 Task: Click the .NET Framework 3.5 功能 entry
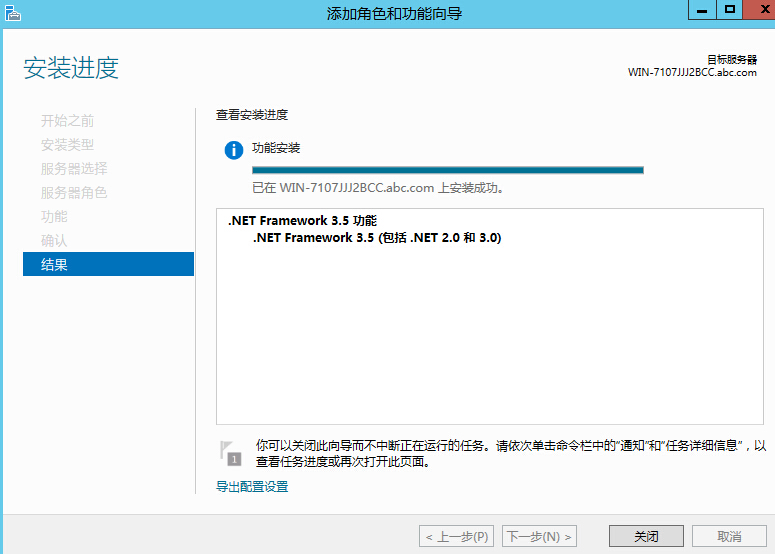click(x=302, y=220)
